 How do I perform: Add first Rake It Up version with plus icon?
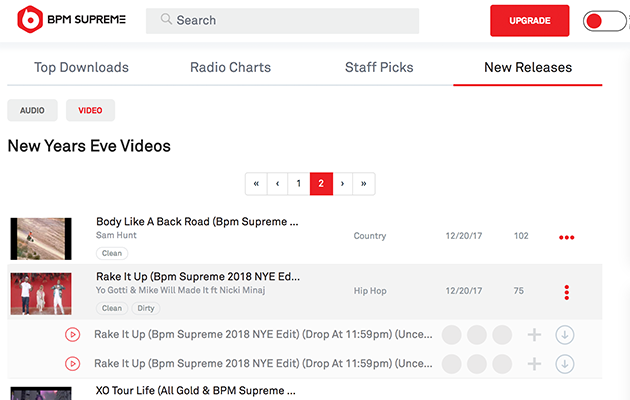click(x=534, y=336)
